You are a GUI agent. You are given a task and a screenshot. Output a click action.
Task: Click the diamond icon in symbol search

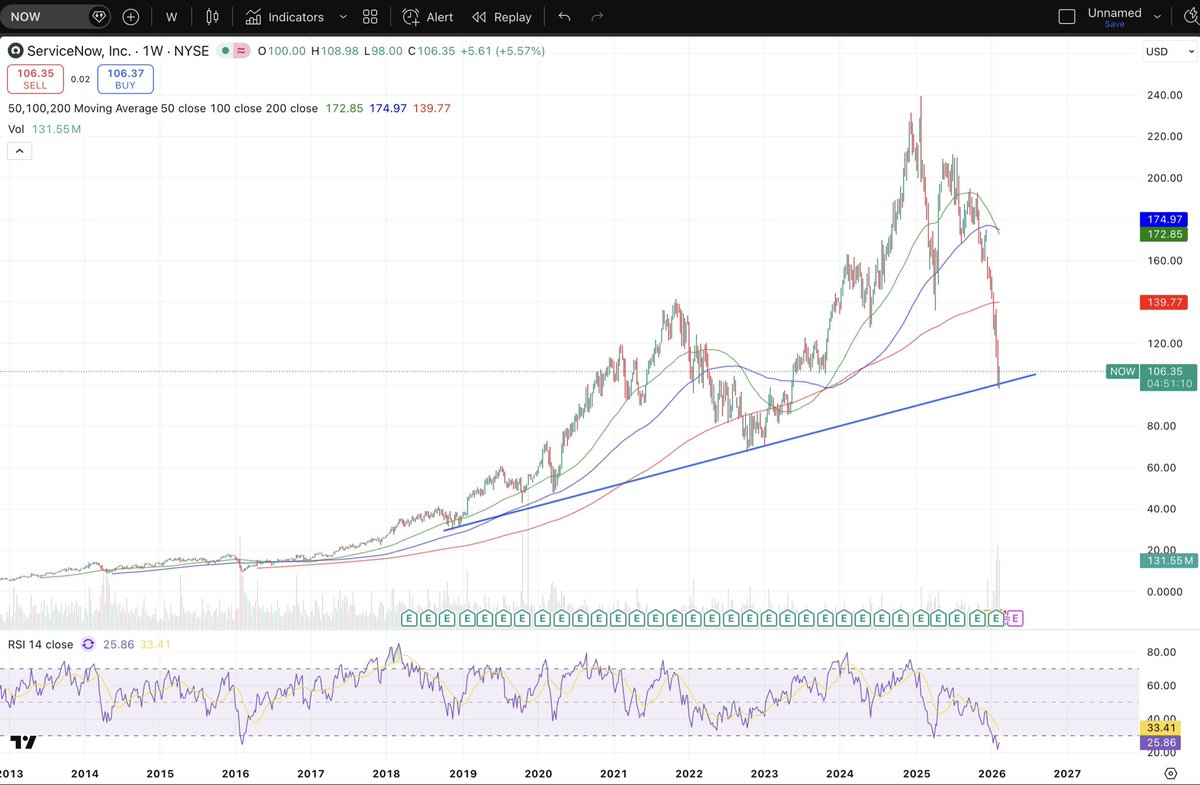pos(98,17)
